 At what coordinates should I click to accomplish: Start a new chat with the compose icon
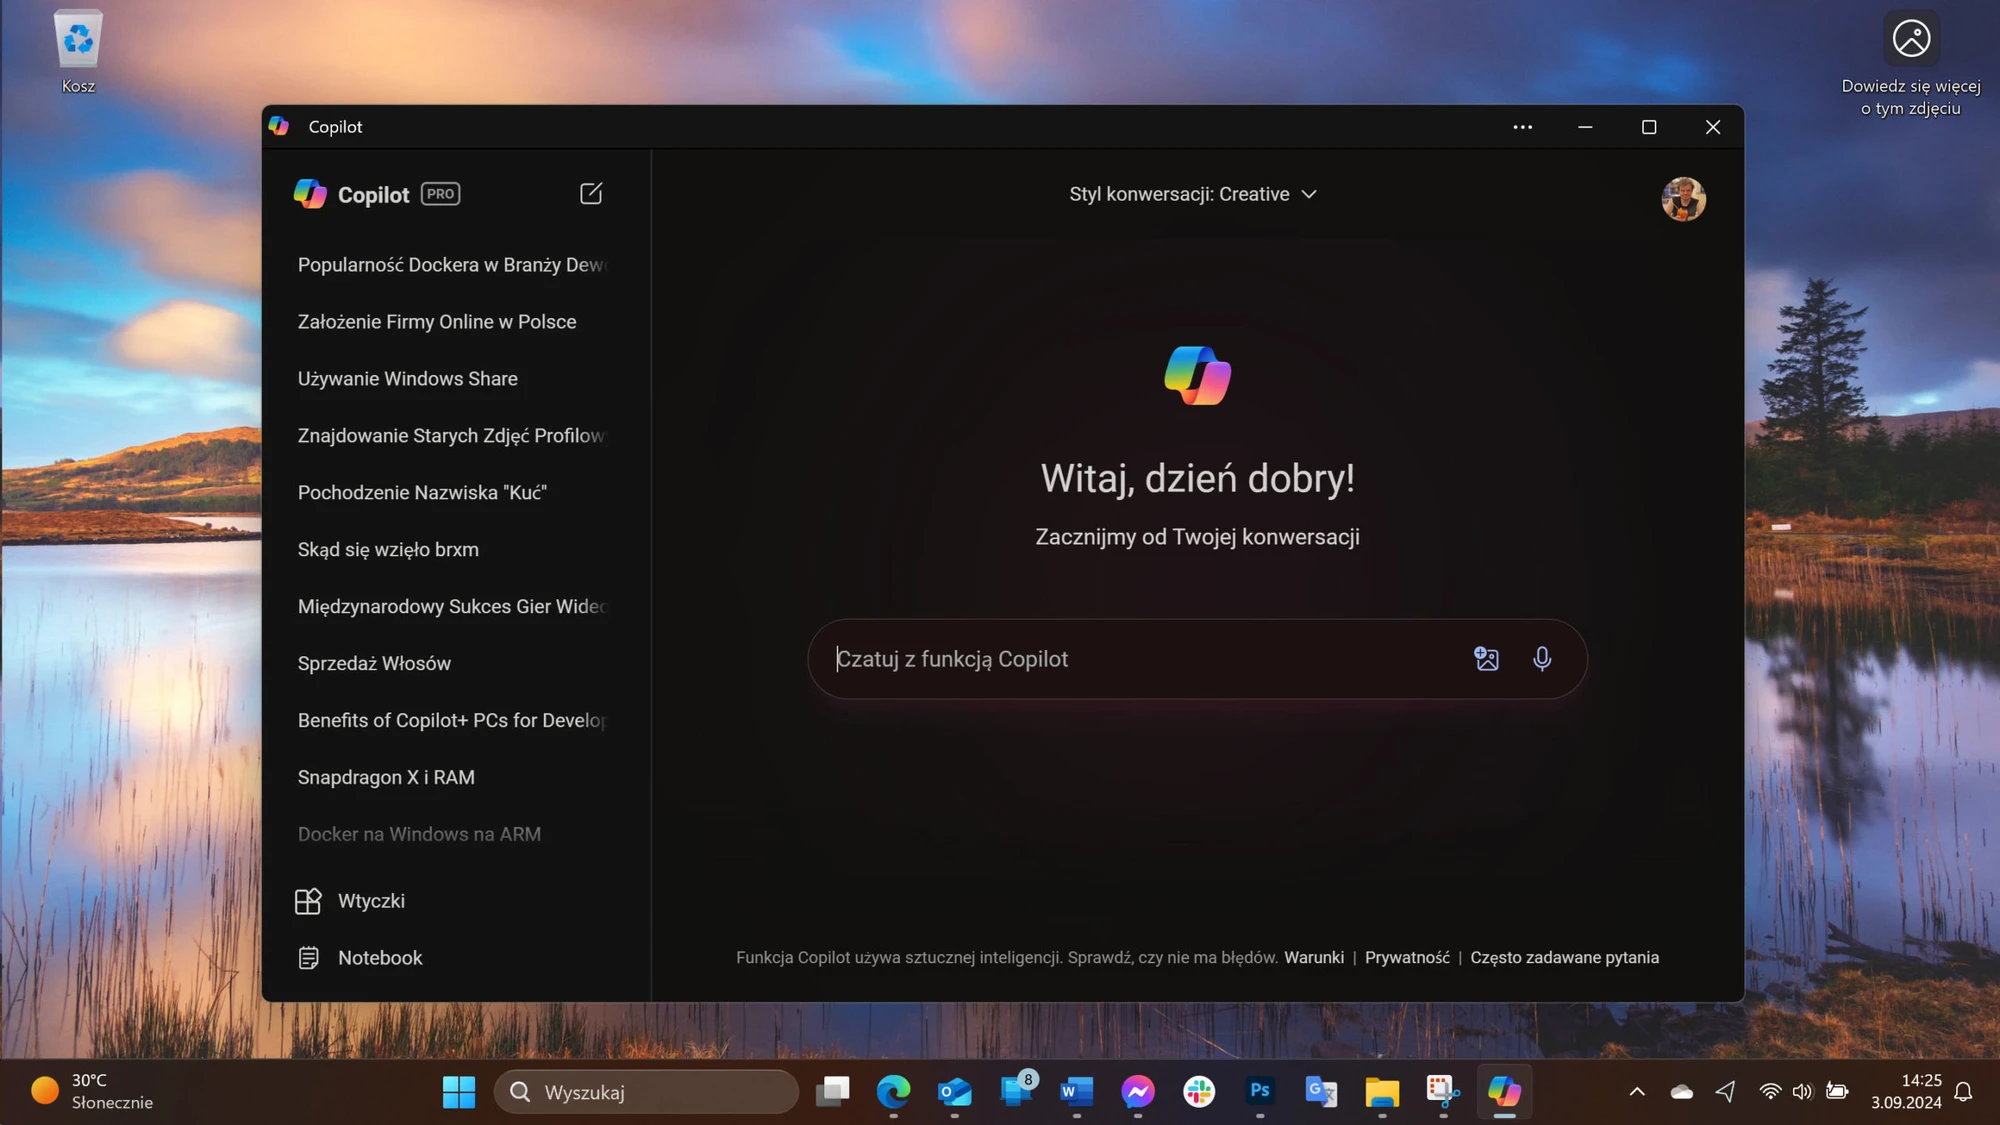pyautogui.click(x=591, y=193)
